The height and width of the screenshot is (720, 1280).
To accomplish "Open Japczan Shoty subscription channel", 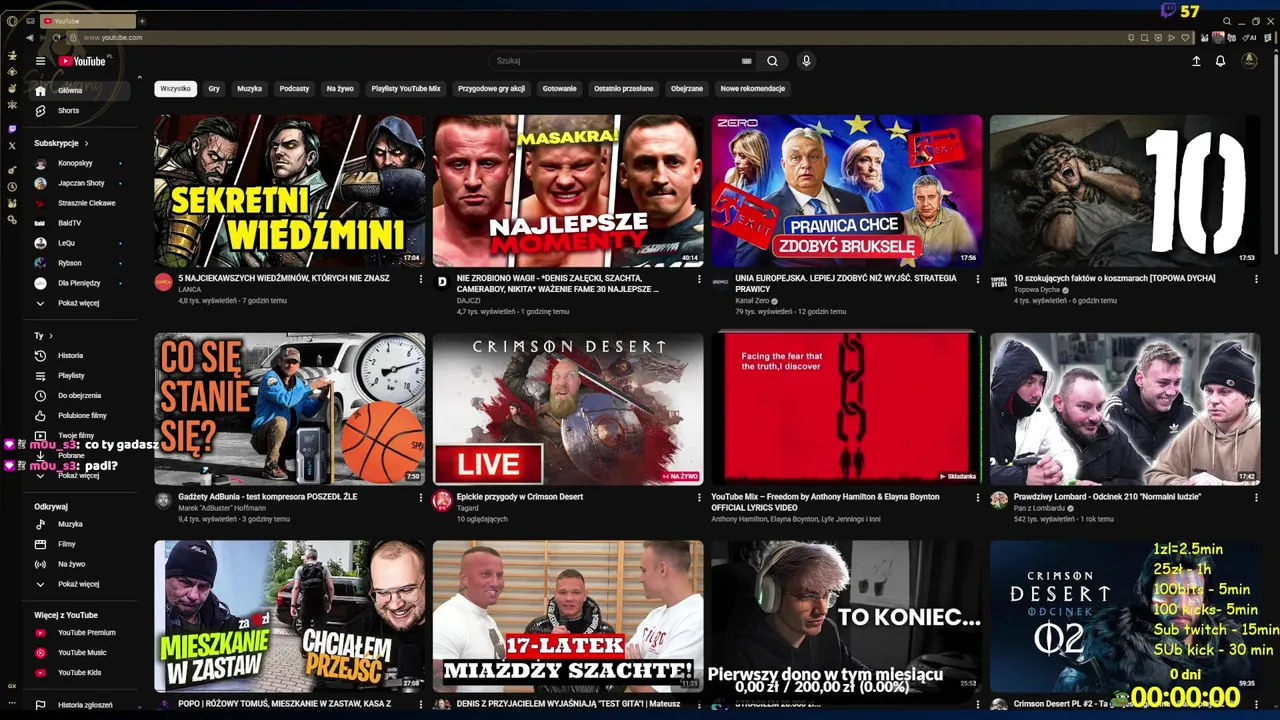I will [x=80, y=183].
